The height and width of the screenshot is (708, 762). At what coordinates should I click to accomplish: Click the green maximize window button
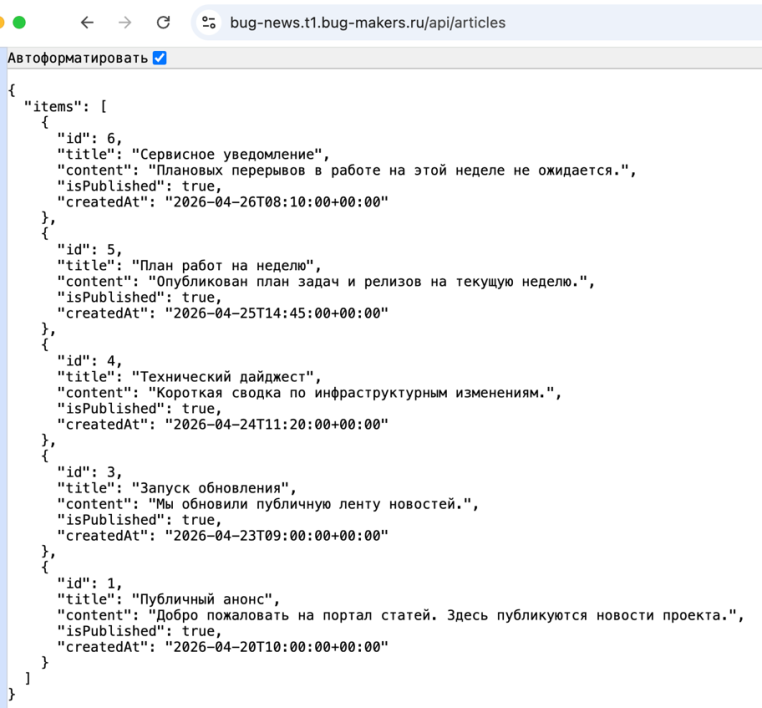tap(19, 22)
